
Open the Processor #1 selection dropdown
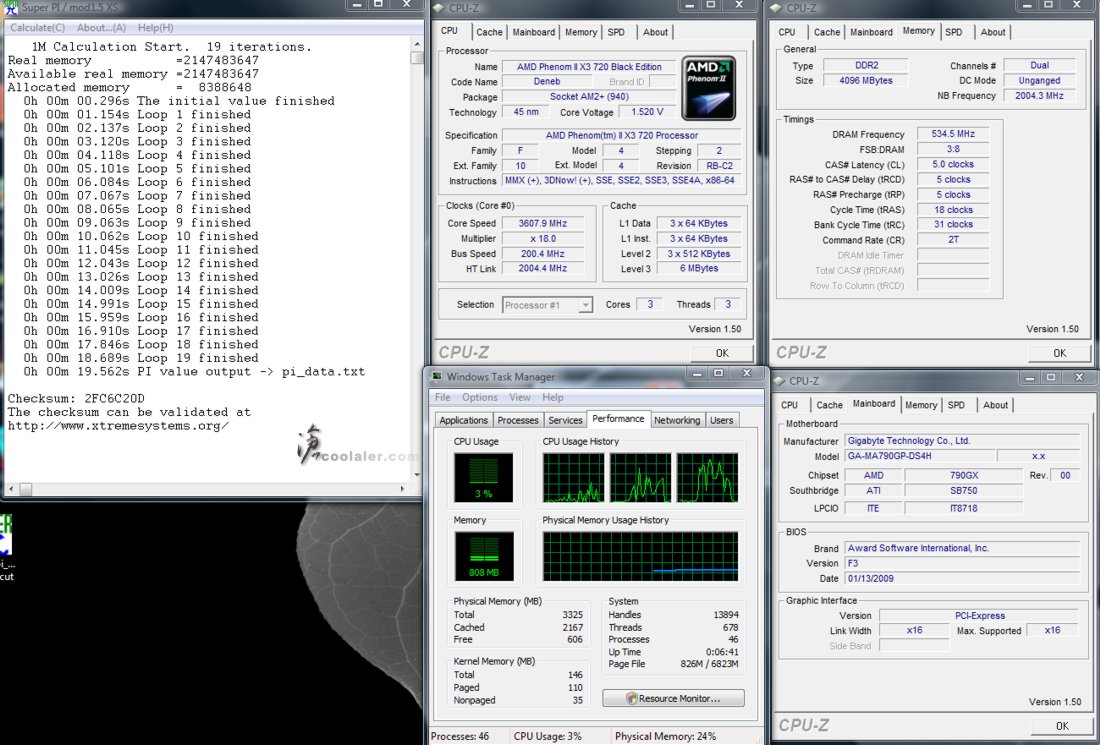548,305
